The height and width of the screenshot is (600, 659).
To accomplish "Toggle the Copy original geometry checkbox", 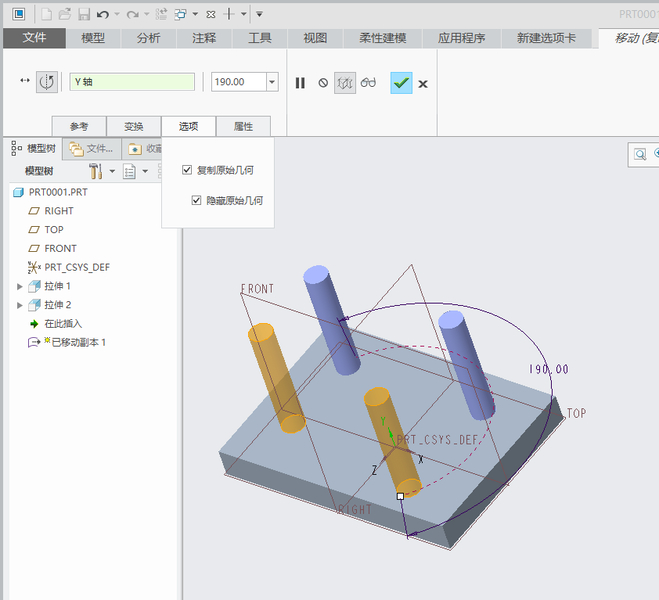I will 187,170.
